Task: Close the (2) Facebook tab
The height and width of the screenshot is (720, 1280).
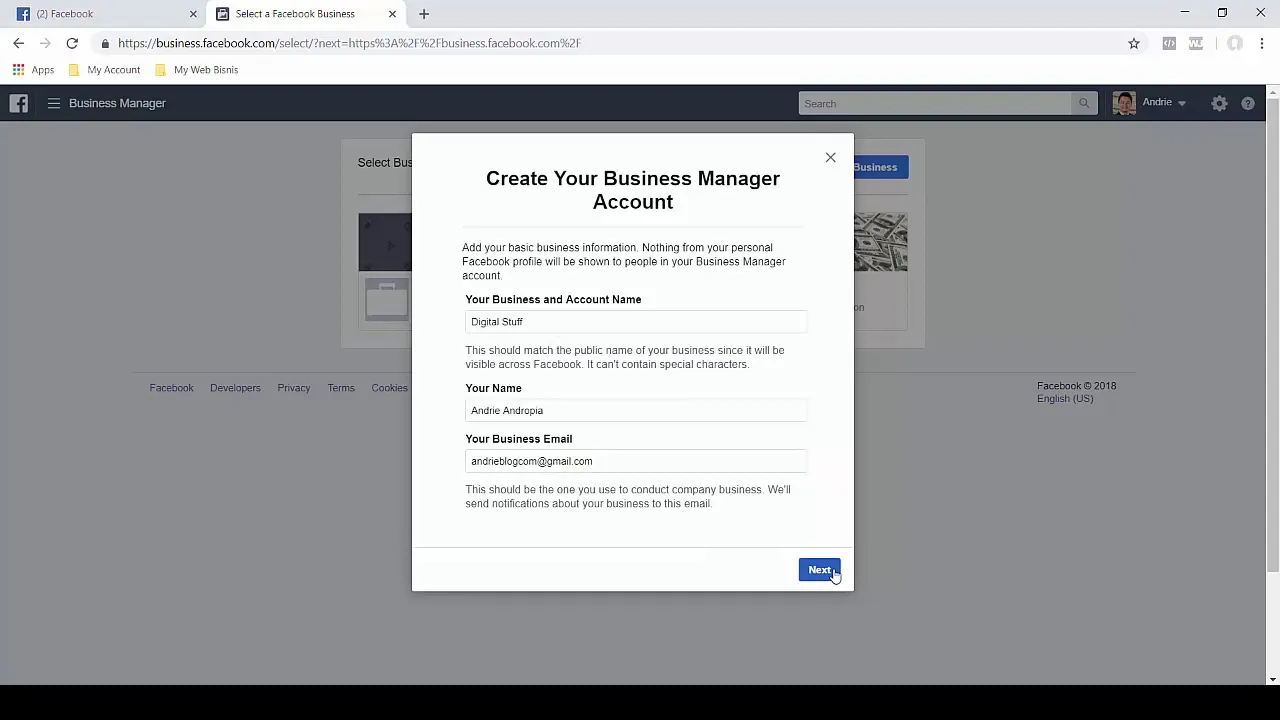Action: [x=193, y=14]
